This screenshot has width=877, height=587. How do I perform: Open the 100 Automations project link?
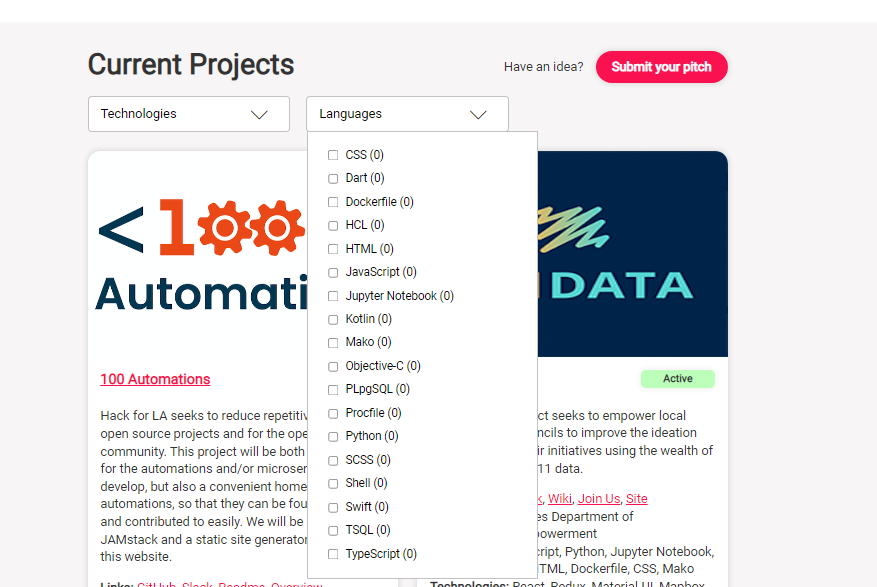(155, 379)
